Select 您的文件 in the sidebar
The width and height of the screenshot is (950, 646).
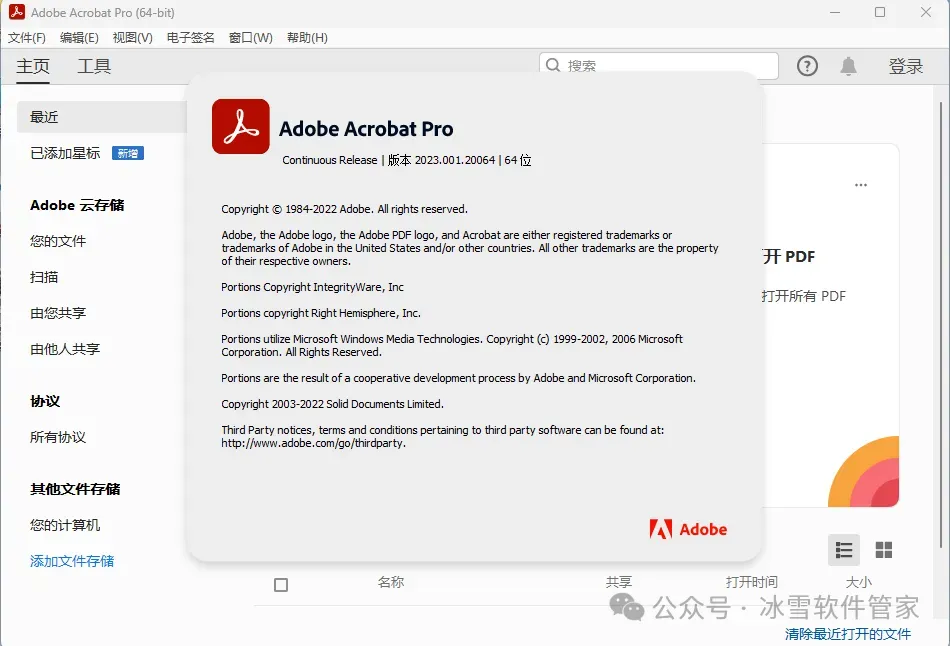(x=58, y=241)
